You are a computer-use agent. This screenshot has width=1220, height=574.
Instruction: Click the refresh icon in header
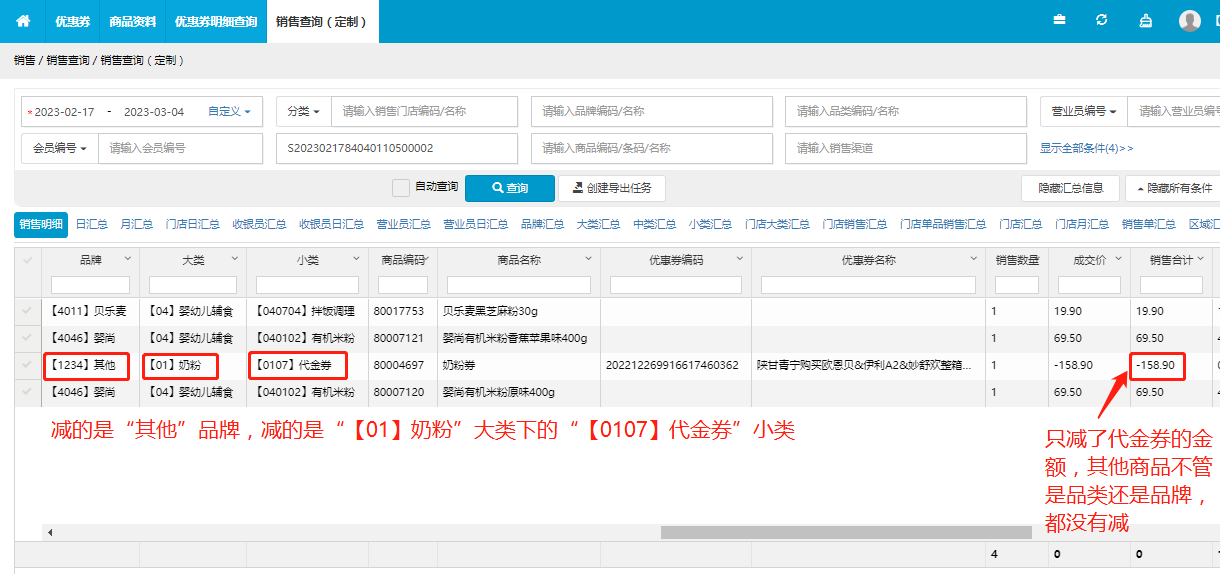(1102, 20)
